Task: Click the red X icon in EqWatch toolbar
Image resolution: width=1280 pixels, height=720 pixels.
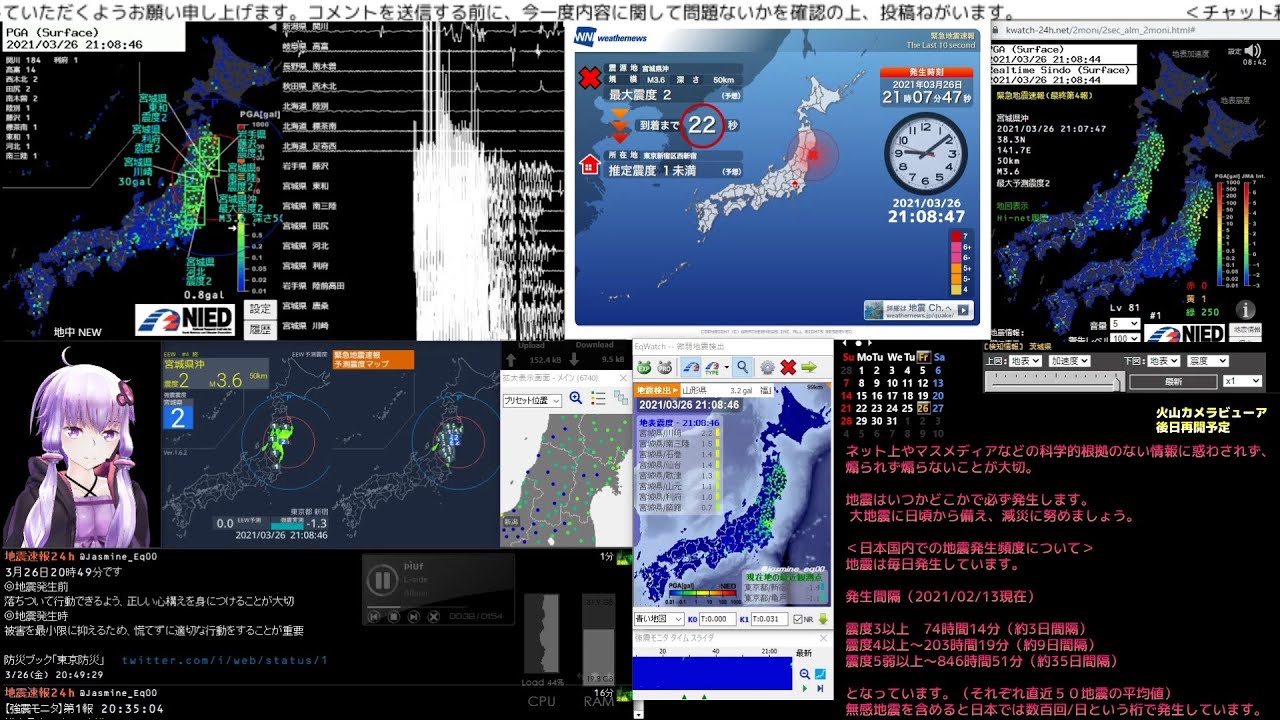Action: click(788, 367)
